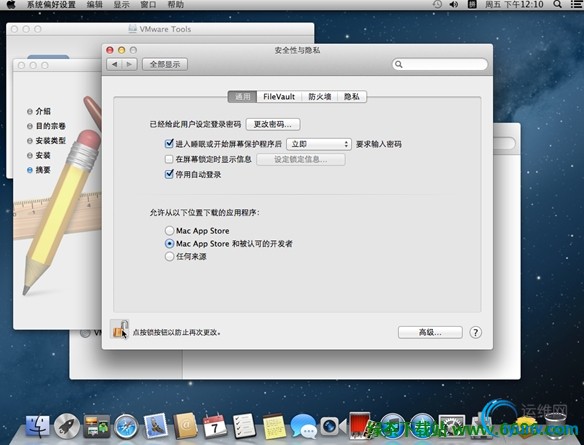
Task: Open the yellow Notes icon in Dock
Action: pos(274,426)
